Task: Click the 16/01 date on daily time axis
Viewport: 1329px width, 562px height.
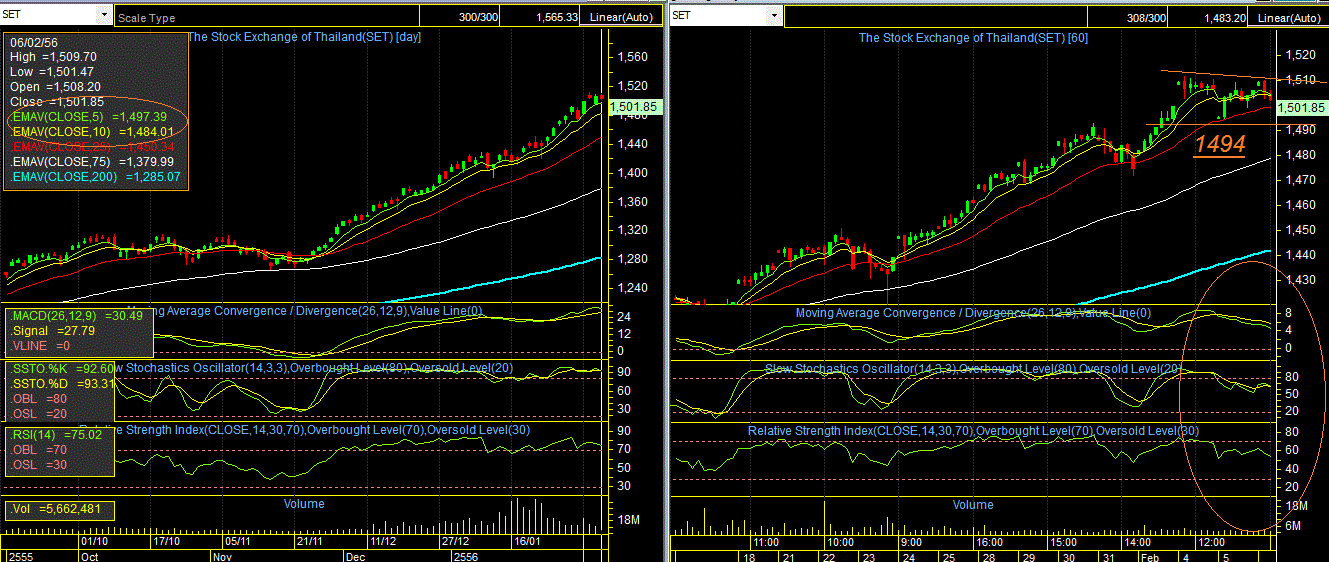Action: click(525, 541)
